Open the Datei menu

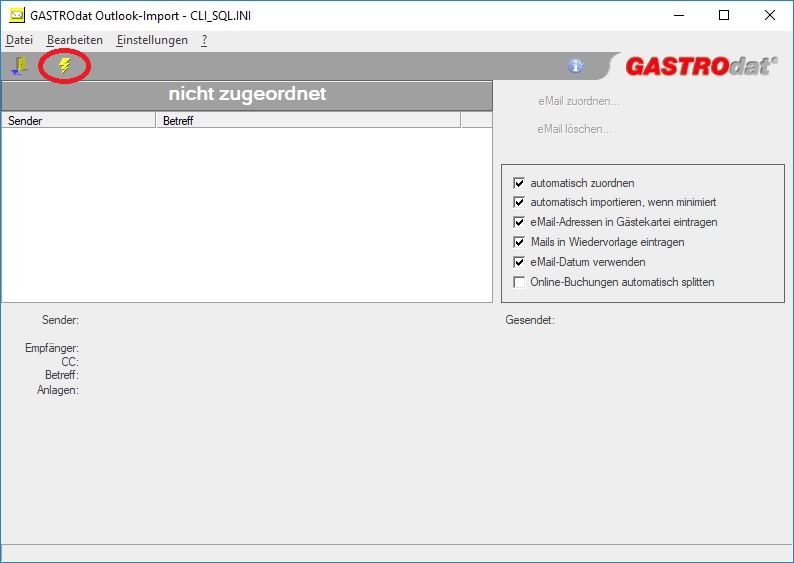point(19,40)
